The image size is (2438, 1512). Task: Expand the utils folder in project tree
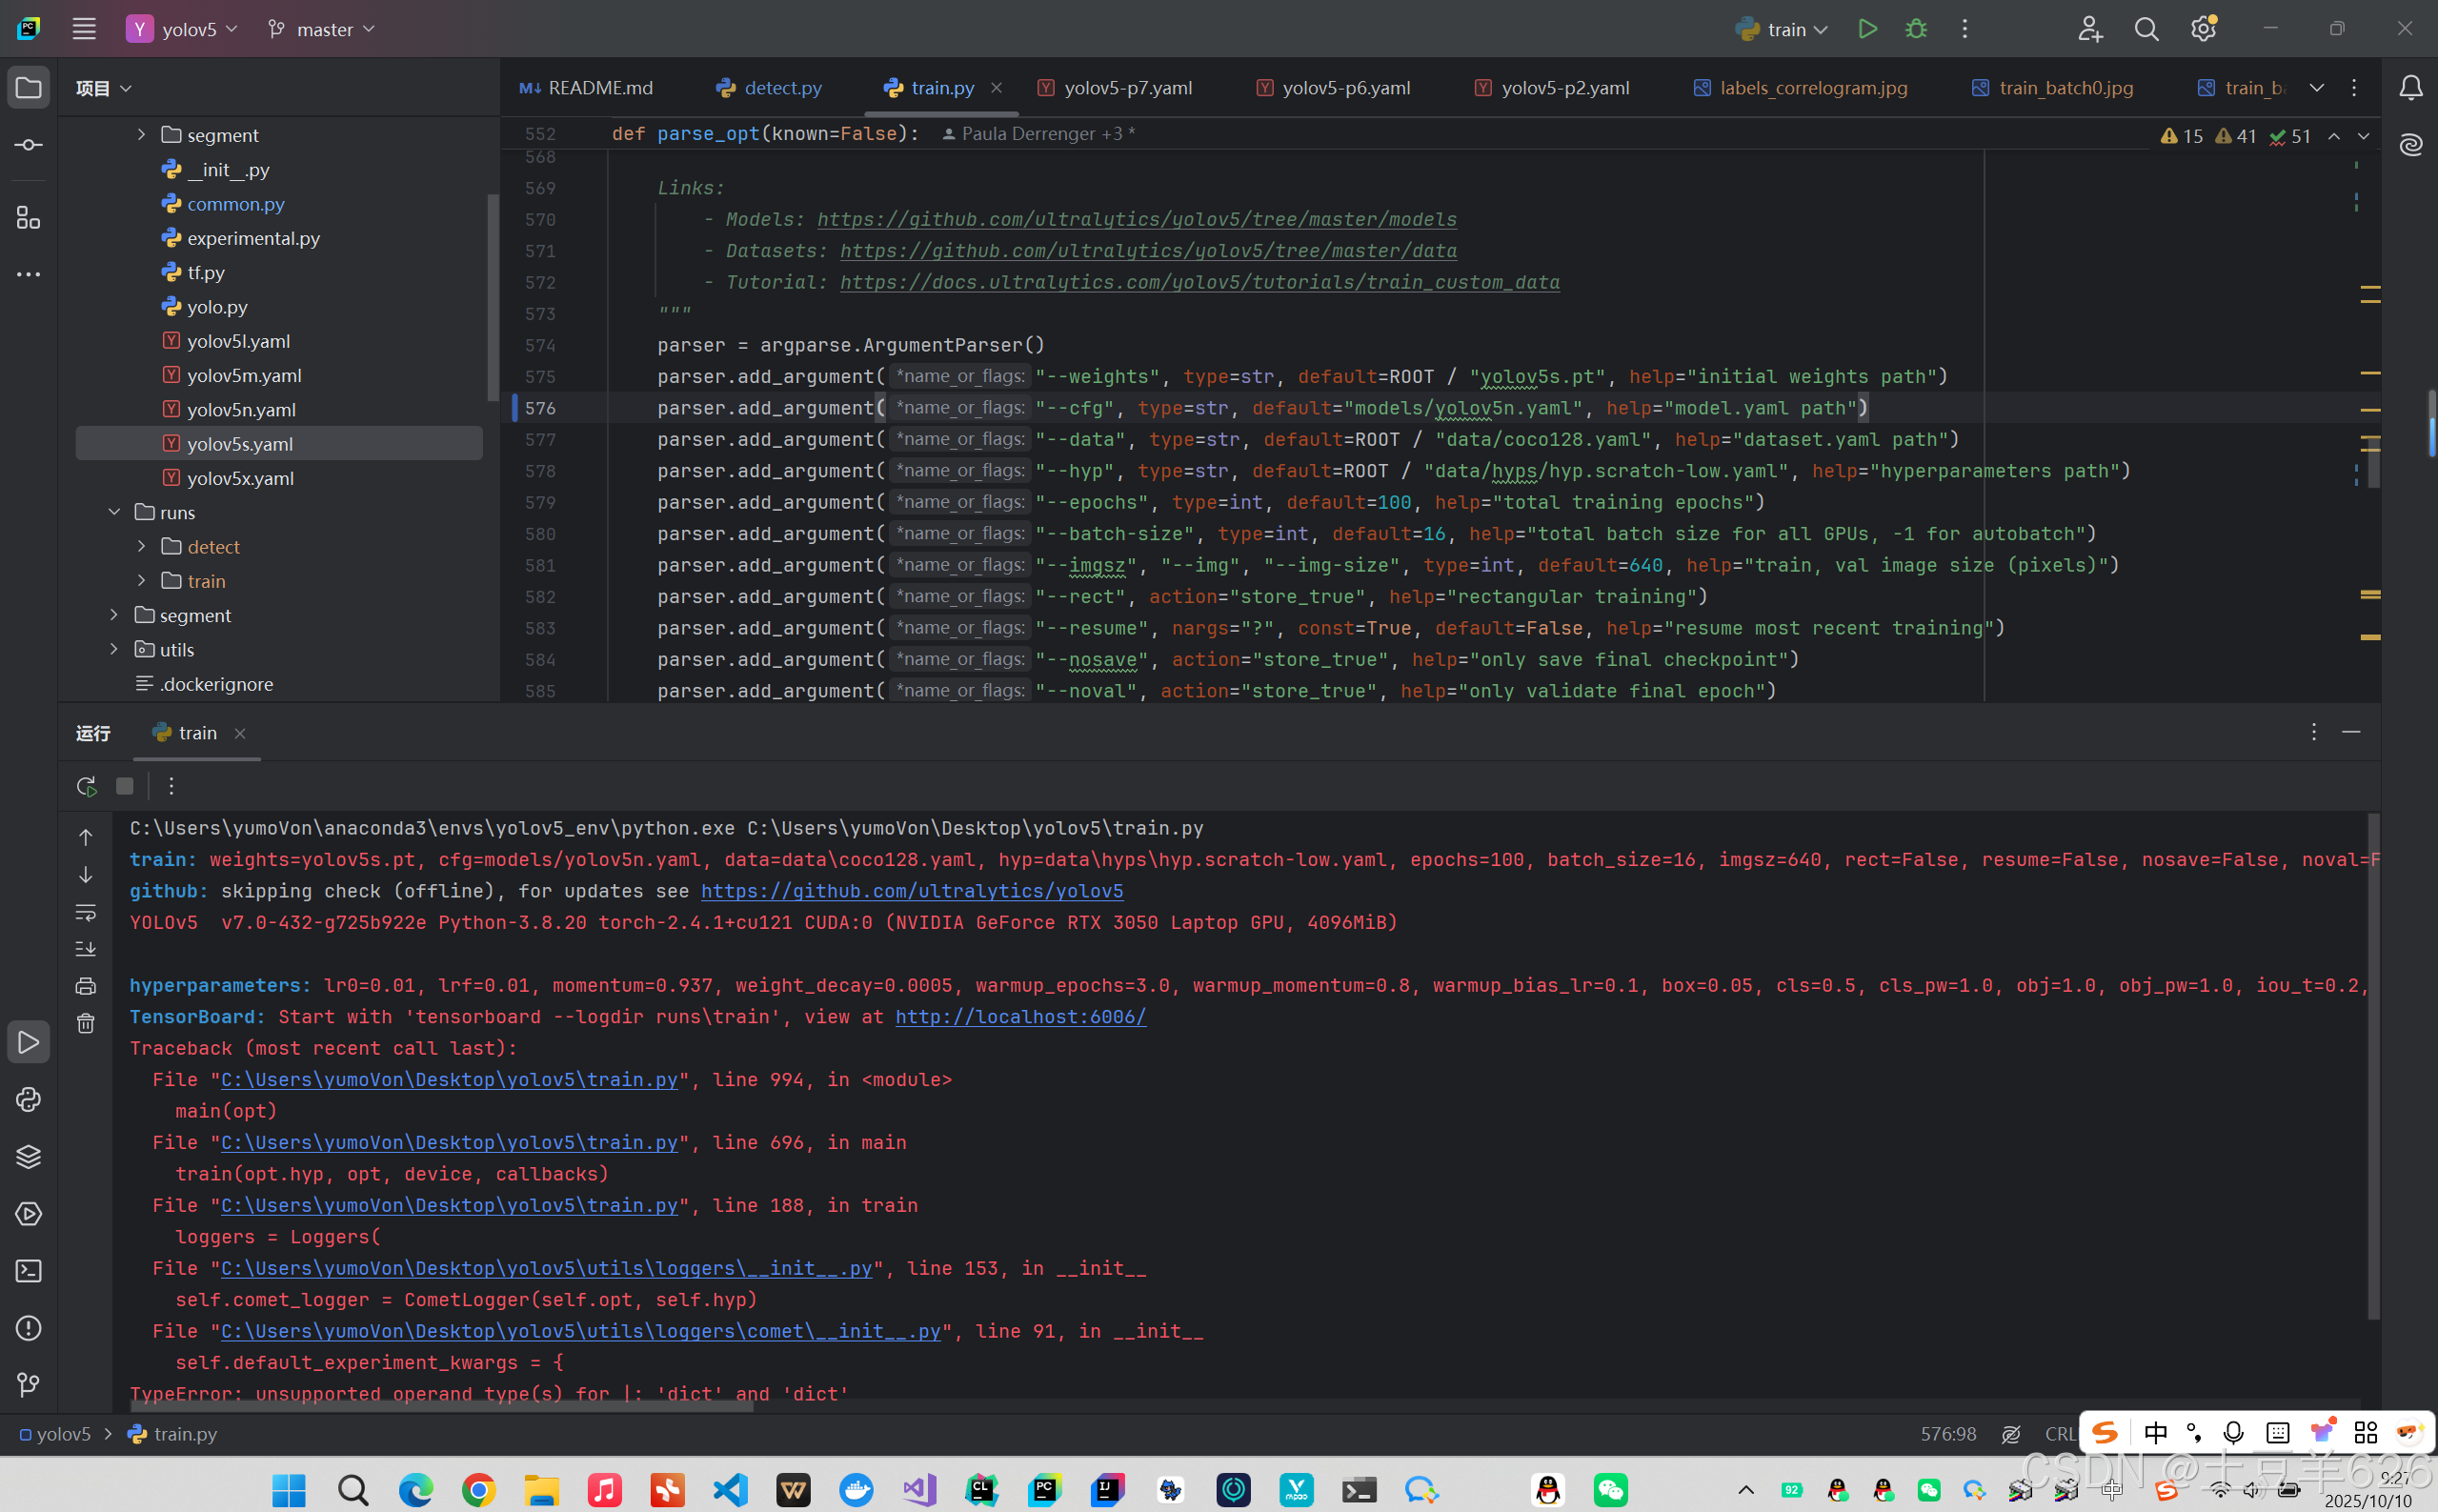114,649
